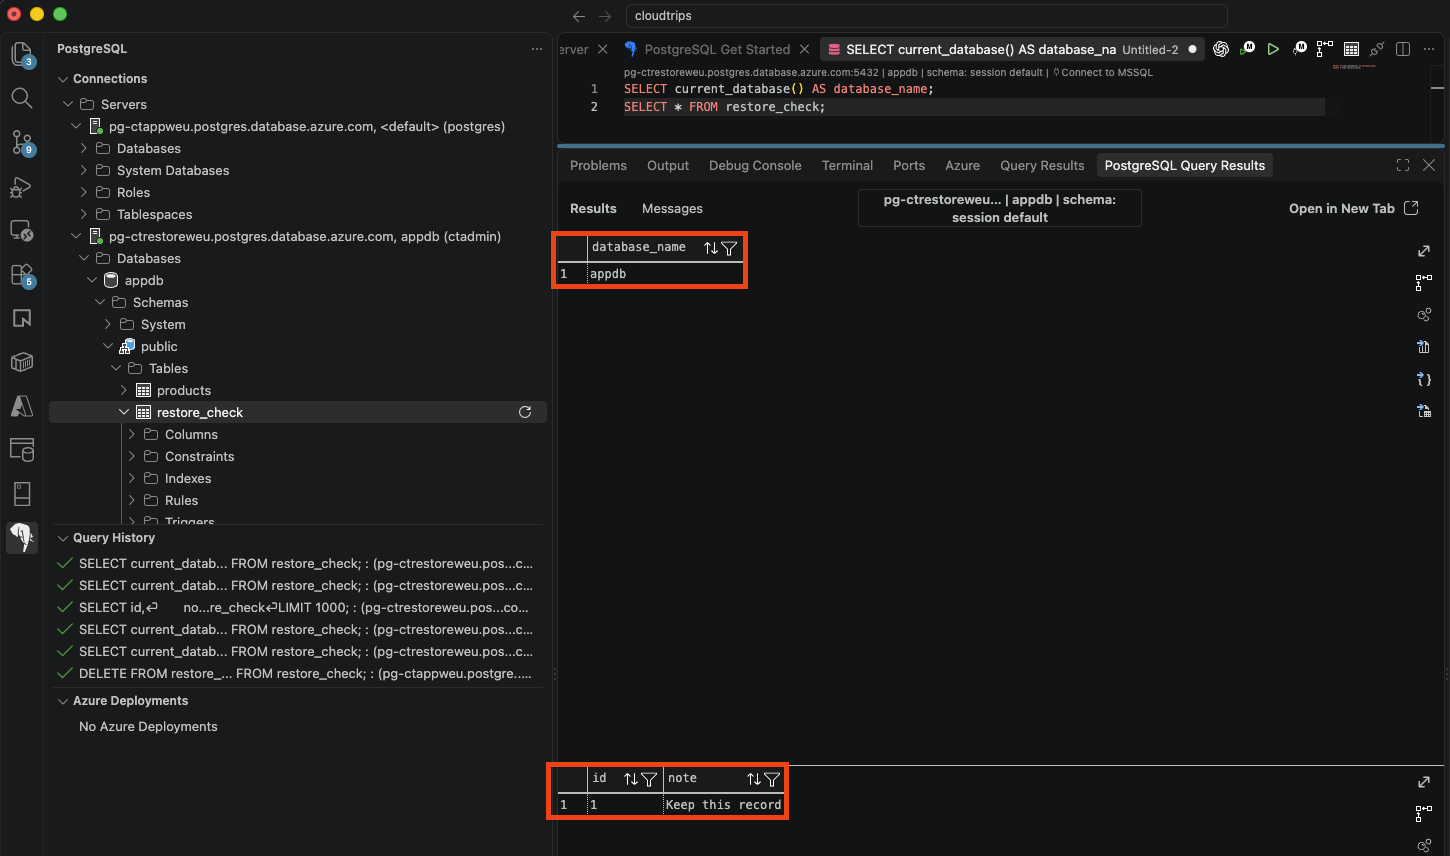This screenshot has height=856, width=1450.
Task: Expand the Columns folder of restore_check
Action: pos(132,434)
